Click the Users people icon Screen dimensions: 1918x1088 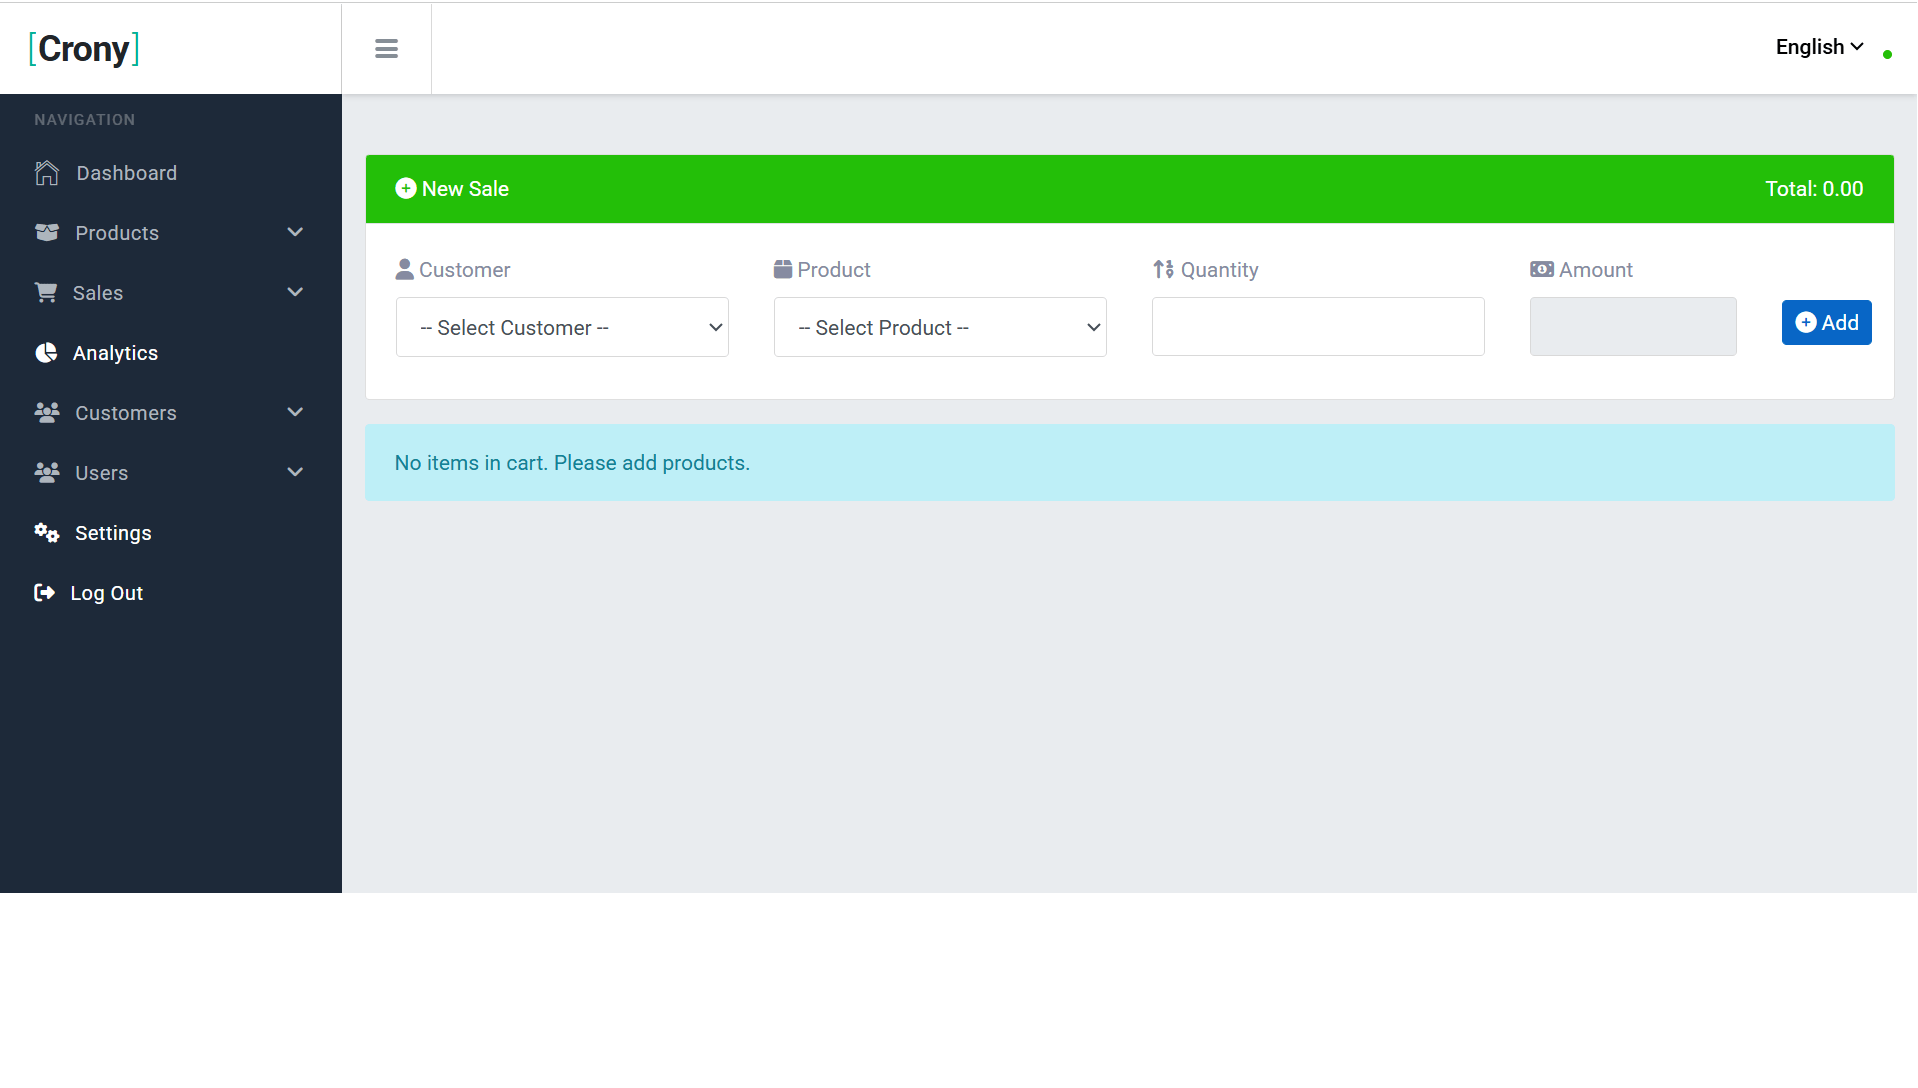point(47,472)
